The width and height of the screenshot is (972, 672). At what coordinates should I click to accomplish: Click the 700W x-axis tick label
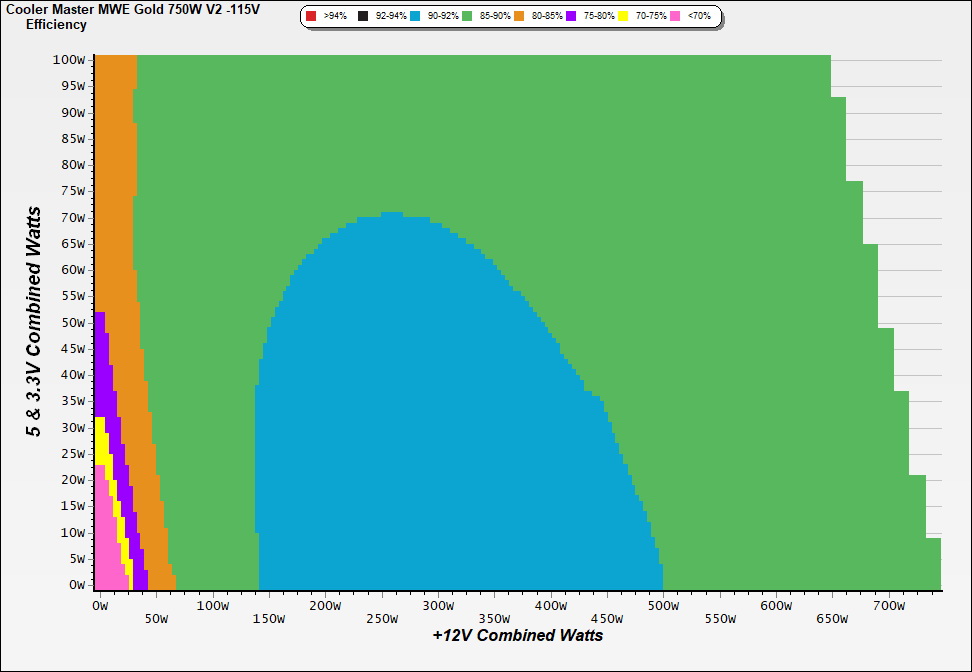click(x=889, y=606)
